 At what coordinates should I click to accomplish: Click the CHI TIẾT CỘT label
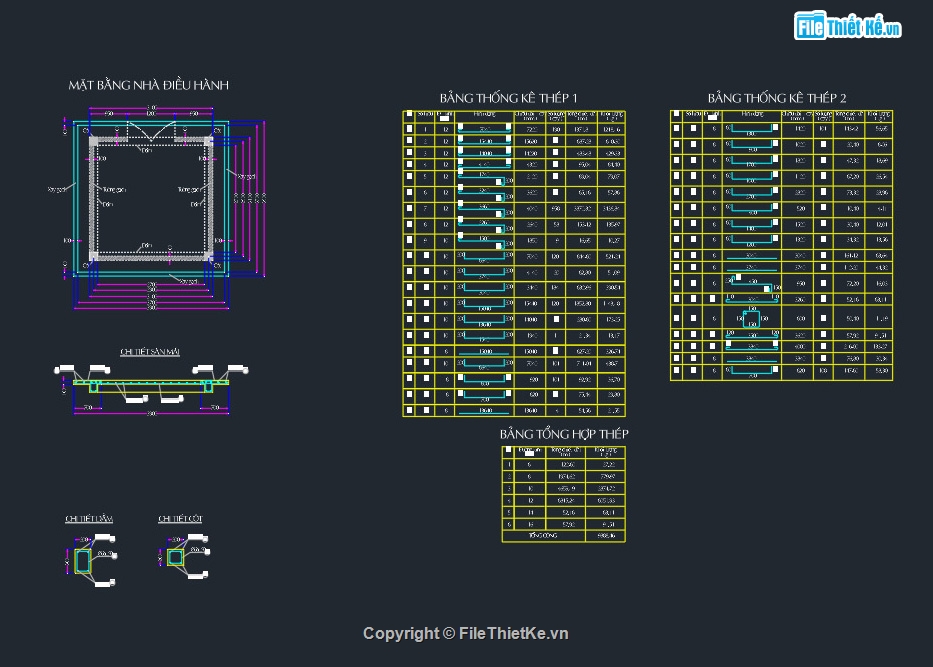point(180,519)
